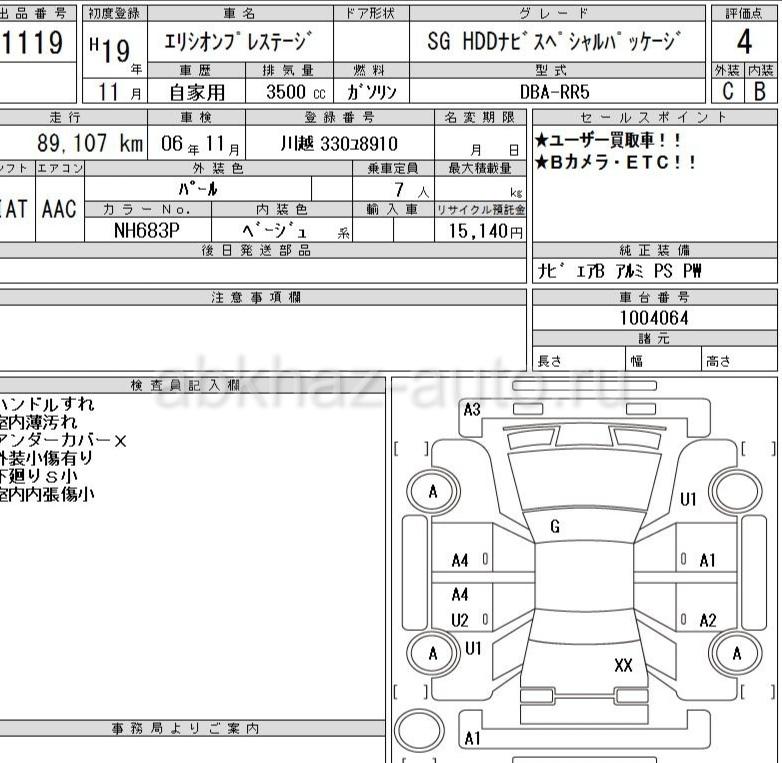
Task: Click the セールスポイント header
Action: [x=654, y=117]
